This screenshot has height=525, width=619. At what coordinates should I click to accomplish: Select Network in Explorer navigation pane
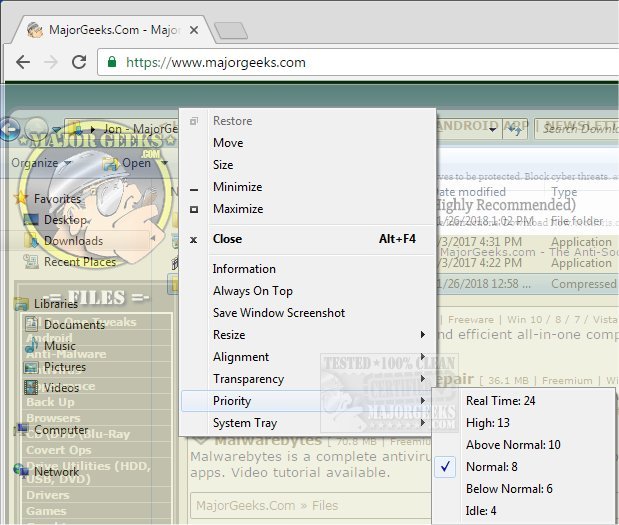56,472
